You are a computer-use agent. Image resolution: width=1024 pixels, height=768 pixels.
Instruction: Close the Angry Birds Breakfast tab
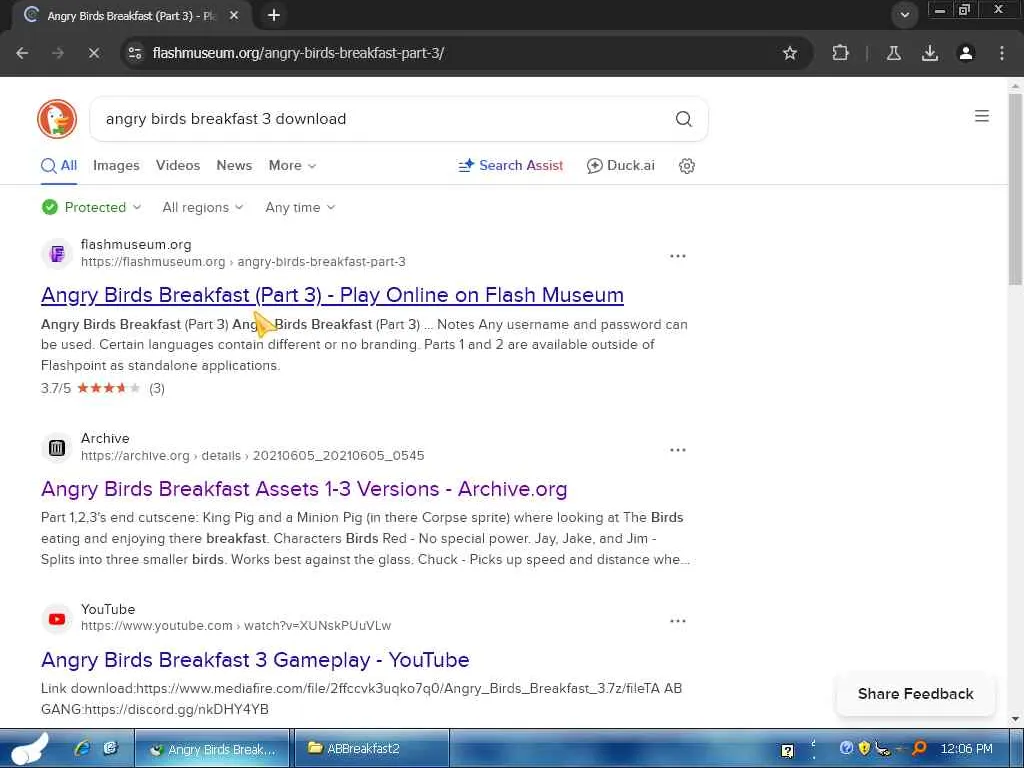[x=234, y=15]
